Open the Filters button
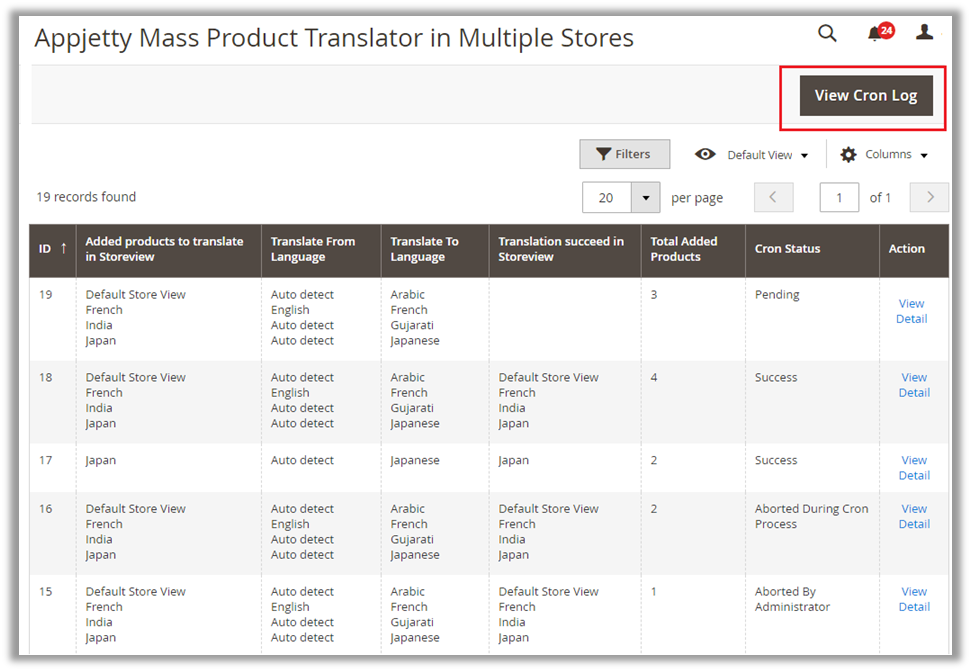This screenshot has width=971, height=671. pyautogui.click(x=624, y=154)
